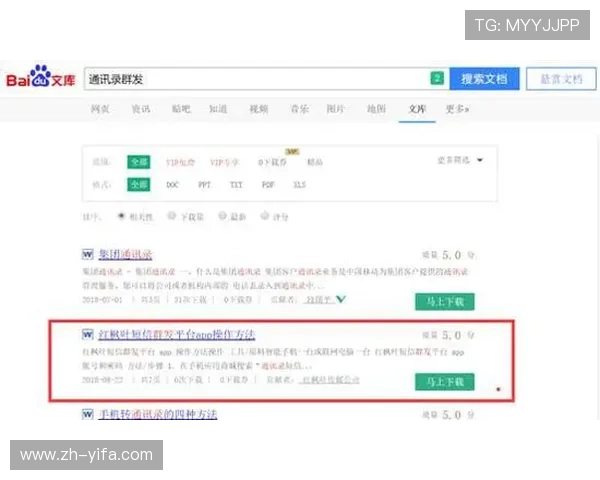The image size is (600, 480).
Task: Switch to the 资讯 tab
Action: pyautogui.click(x=141, y=109)
